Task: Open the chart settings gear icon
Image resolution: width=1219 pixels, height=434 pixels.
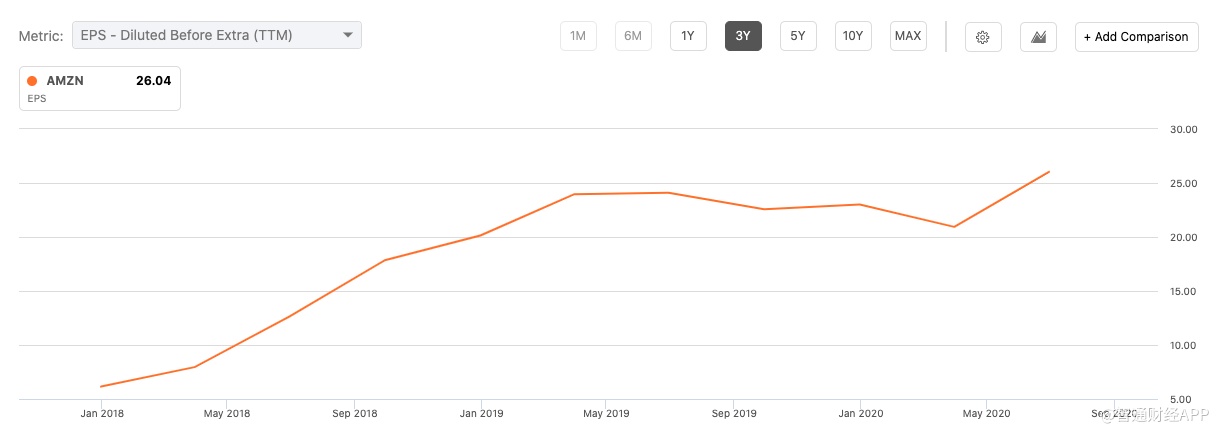Action: pos(983,37)
